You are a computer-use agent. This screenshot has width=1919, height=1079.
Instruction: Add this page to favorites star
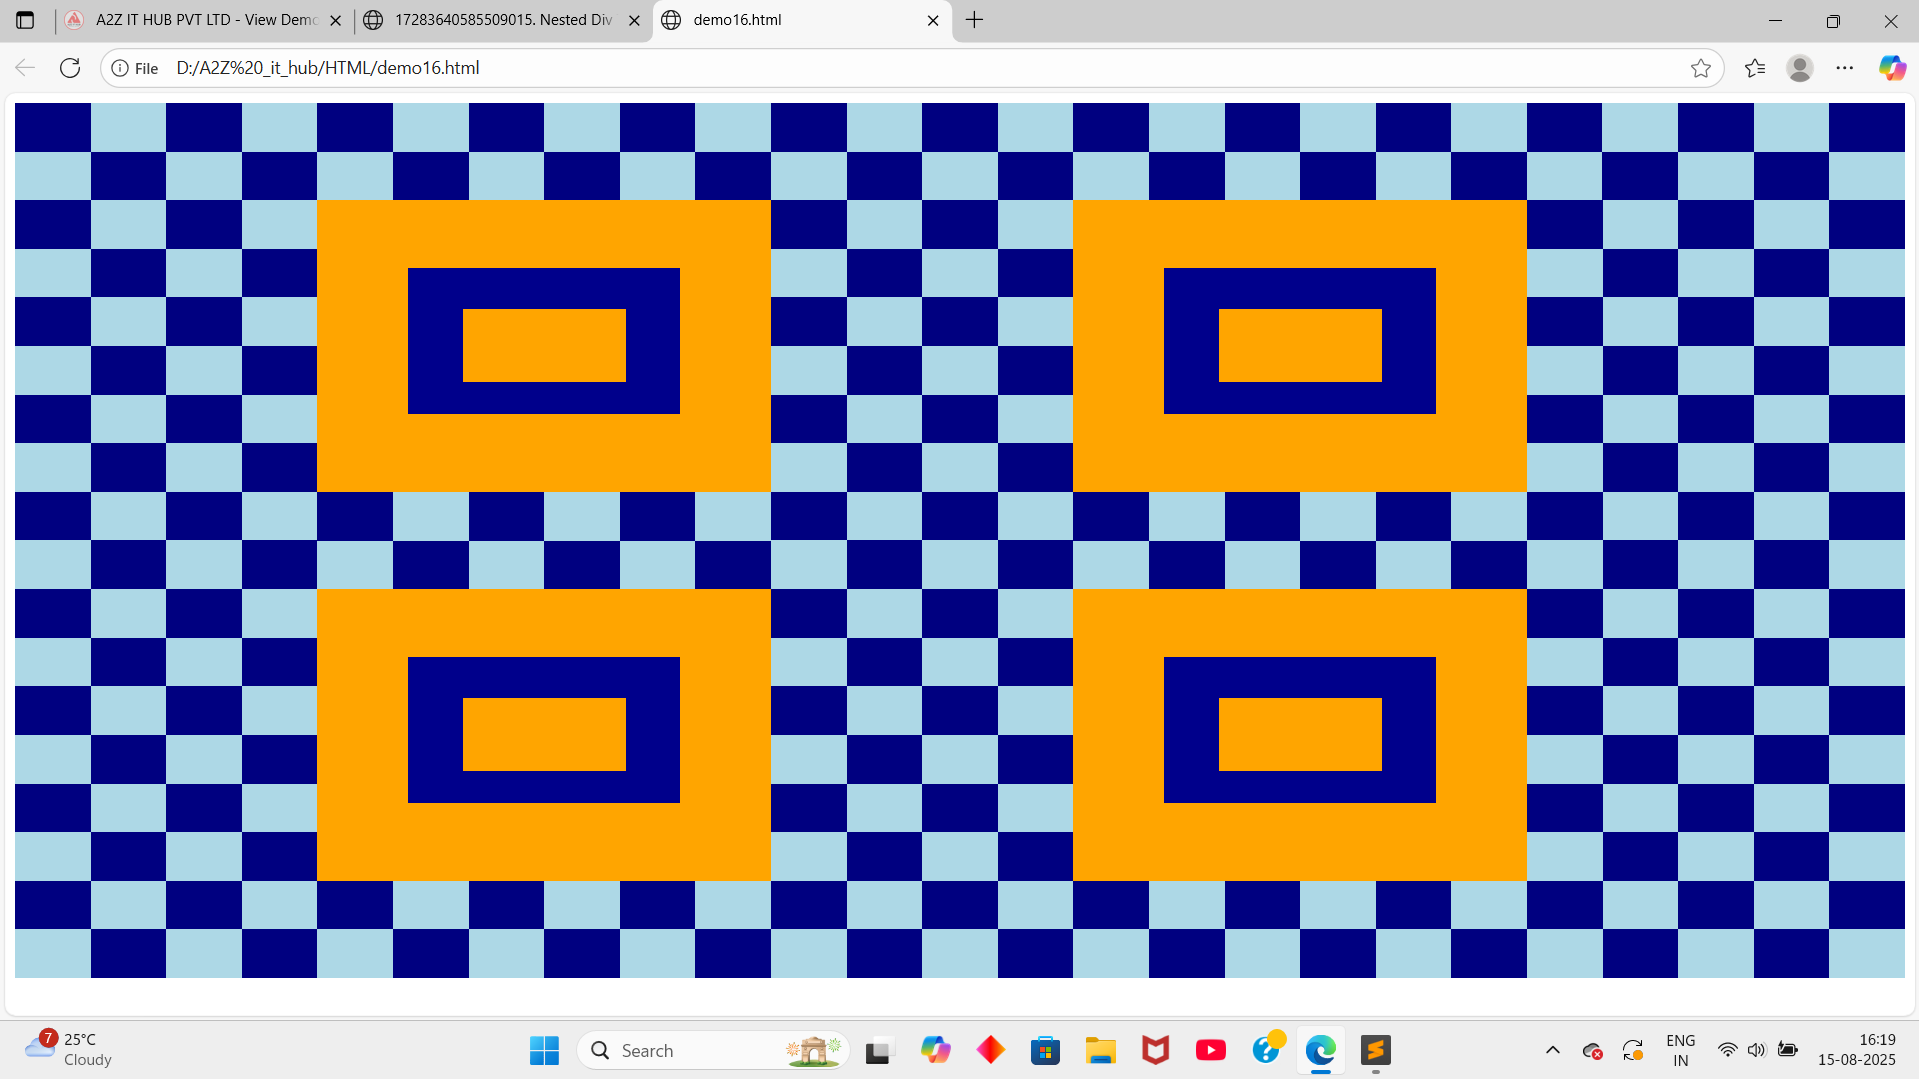(x=1700, y=68)
